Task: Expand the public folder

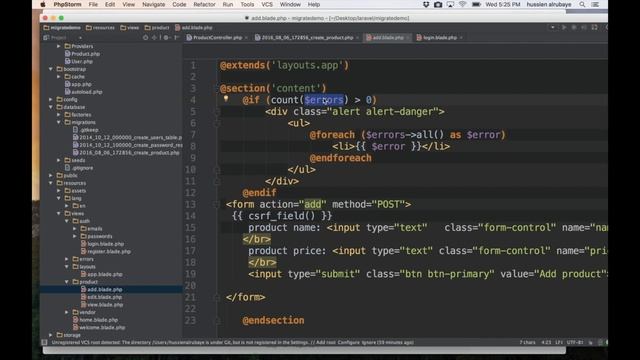Action: (51, 175)
